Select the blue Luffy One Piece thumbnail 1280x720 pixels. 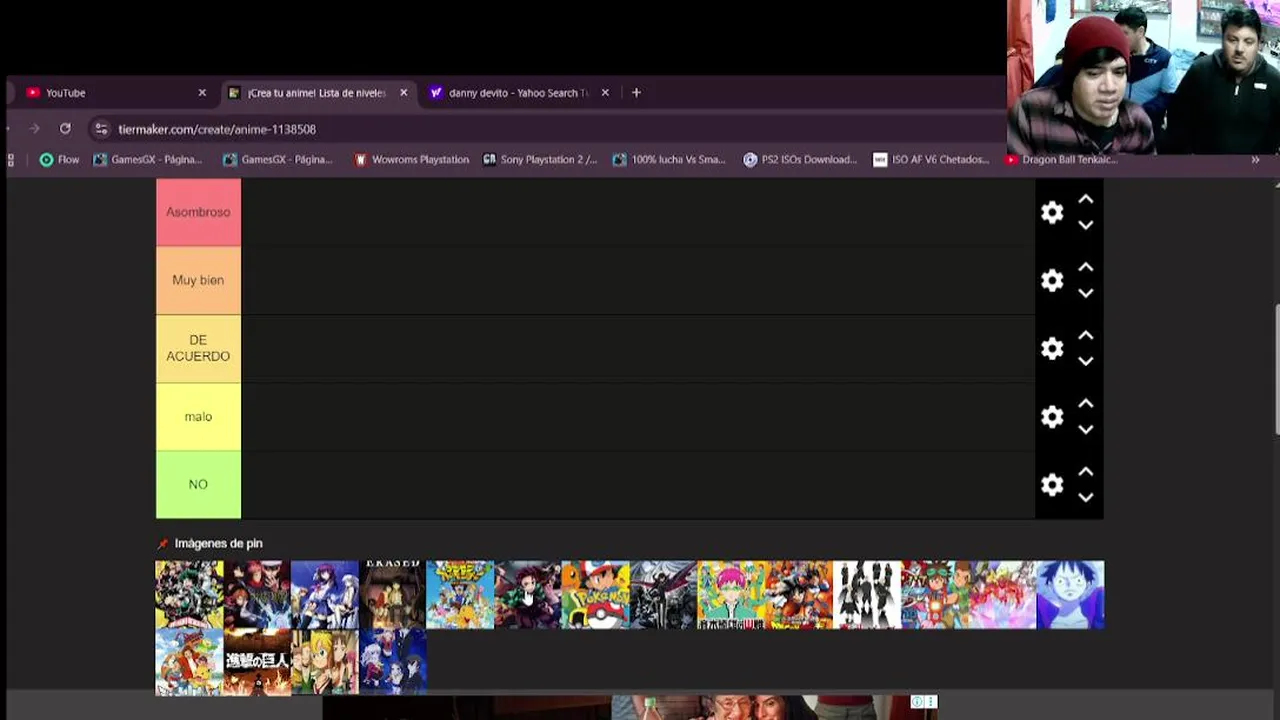point(1070,594)
